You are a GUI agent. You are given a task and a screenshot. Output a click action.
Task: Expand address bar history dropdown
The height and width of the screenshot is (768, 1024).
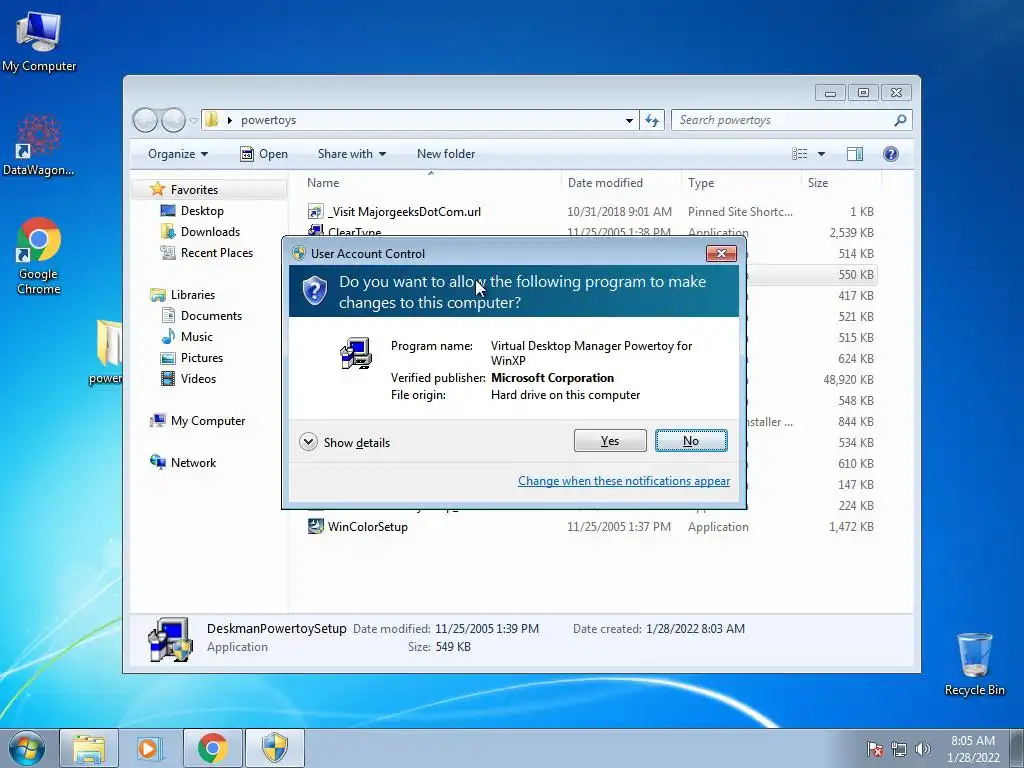629,120
